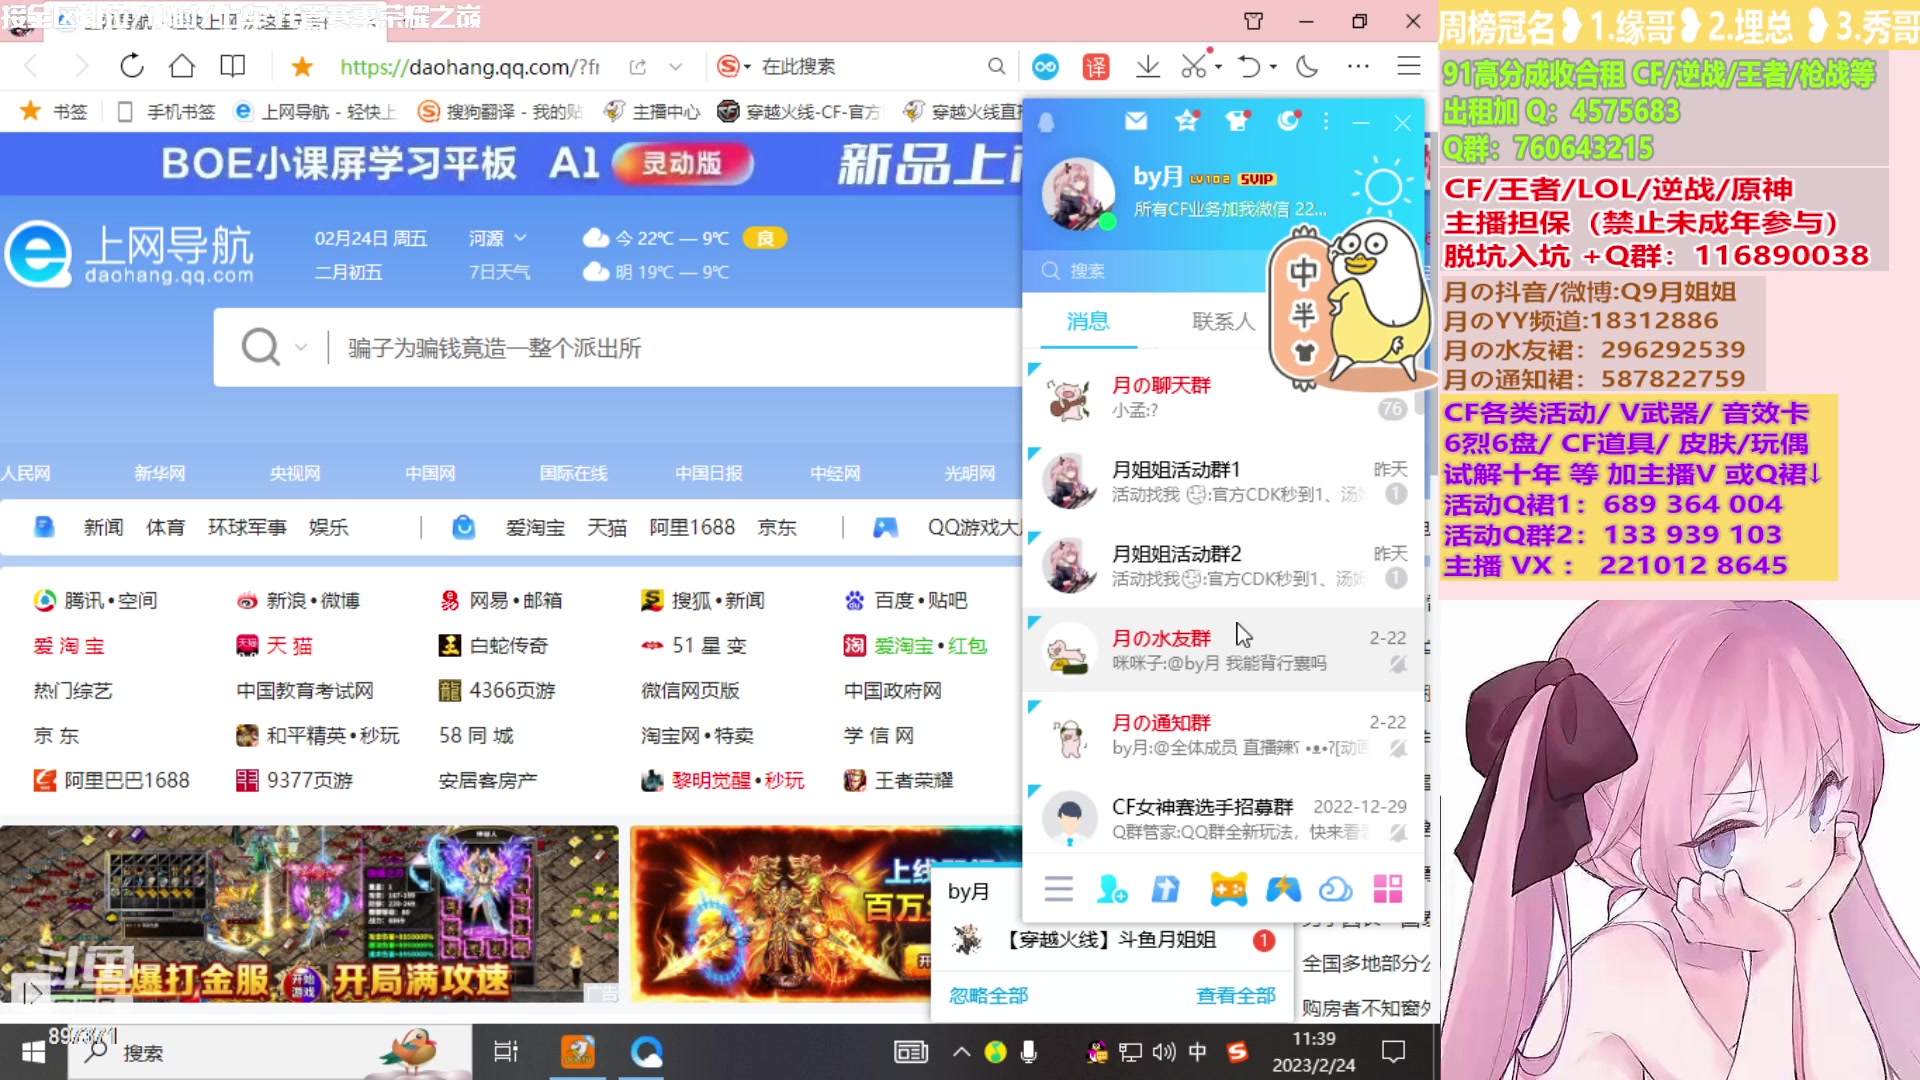Open the translate extension icon
This screenshot has height=1080, width=1920.
point(1096,67)
